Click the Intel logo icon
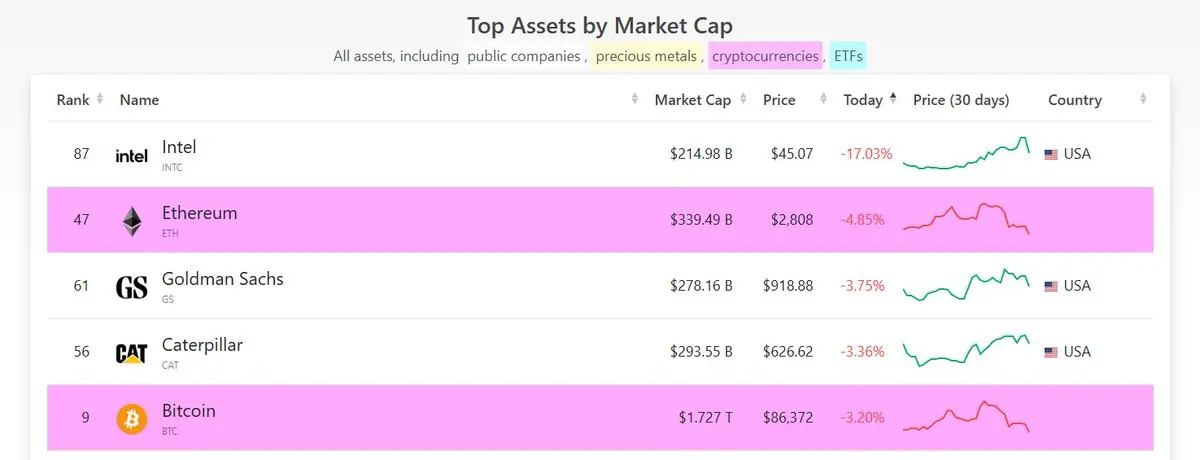1200x460 pixels. 132,155
